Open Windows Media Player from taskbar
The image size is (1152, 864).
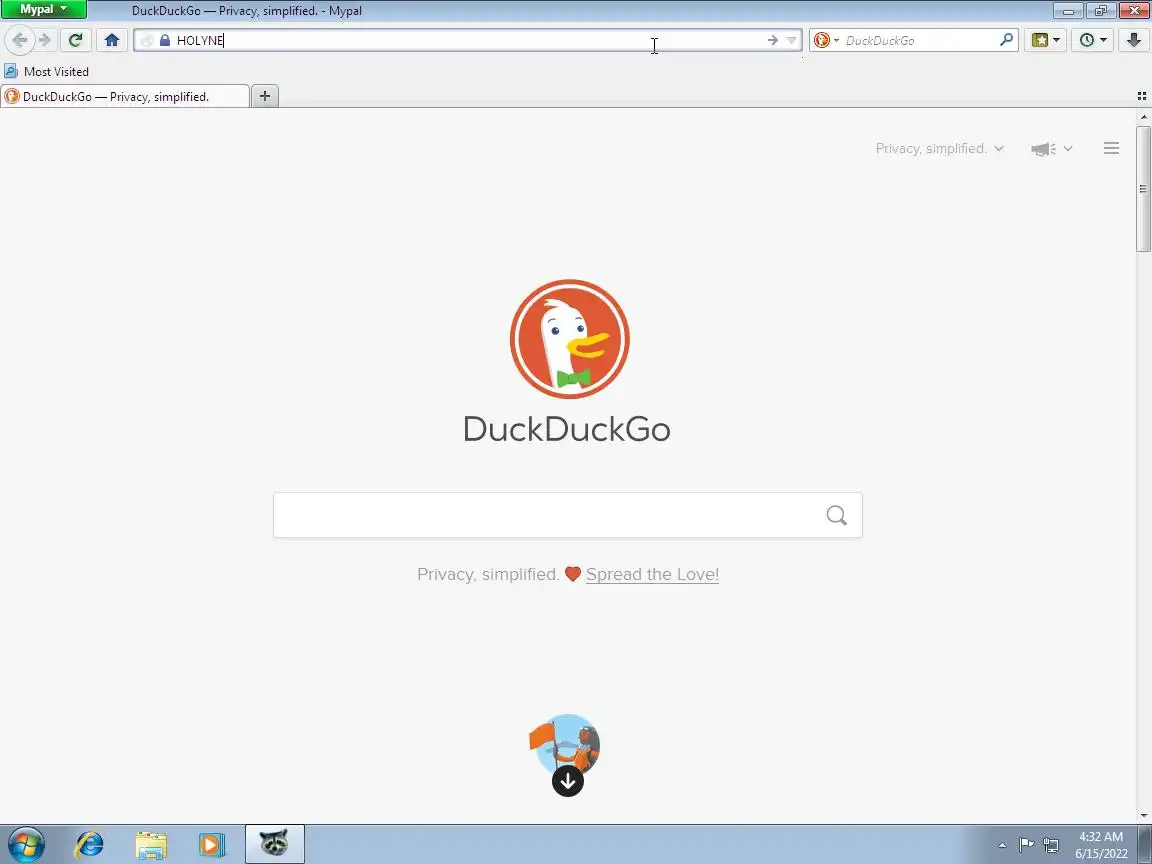point(212,845)
